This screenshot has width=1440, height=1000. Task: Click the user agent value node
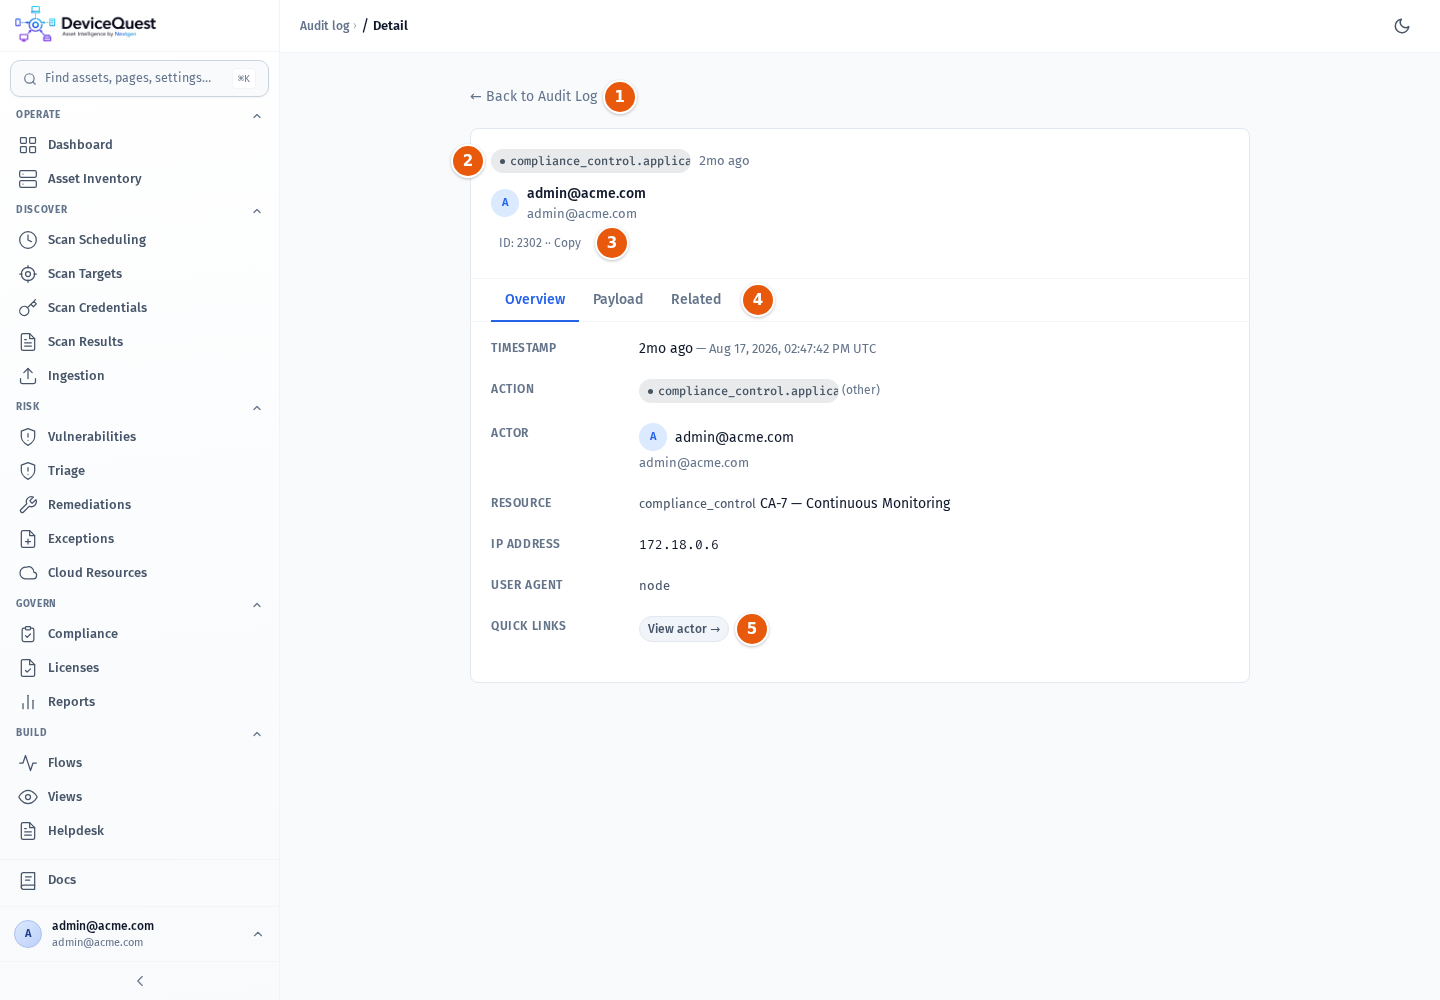click(655, 586)
